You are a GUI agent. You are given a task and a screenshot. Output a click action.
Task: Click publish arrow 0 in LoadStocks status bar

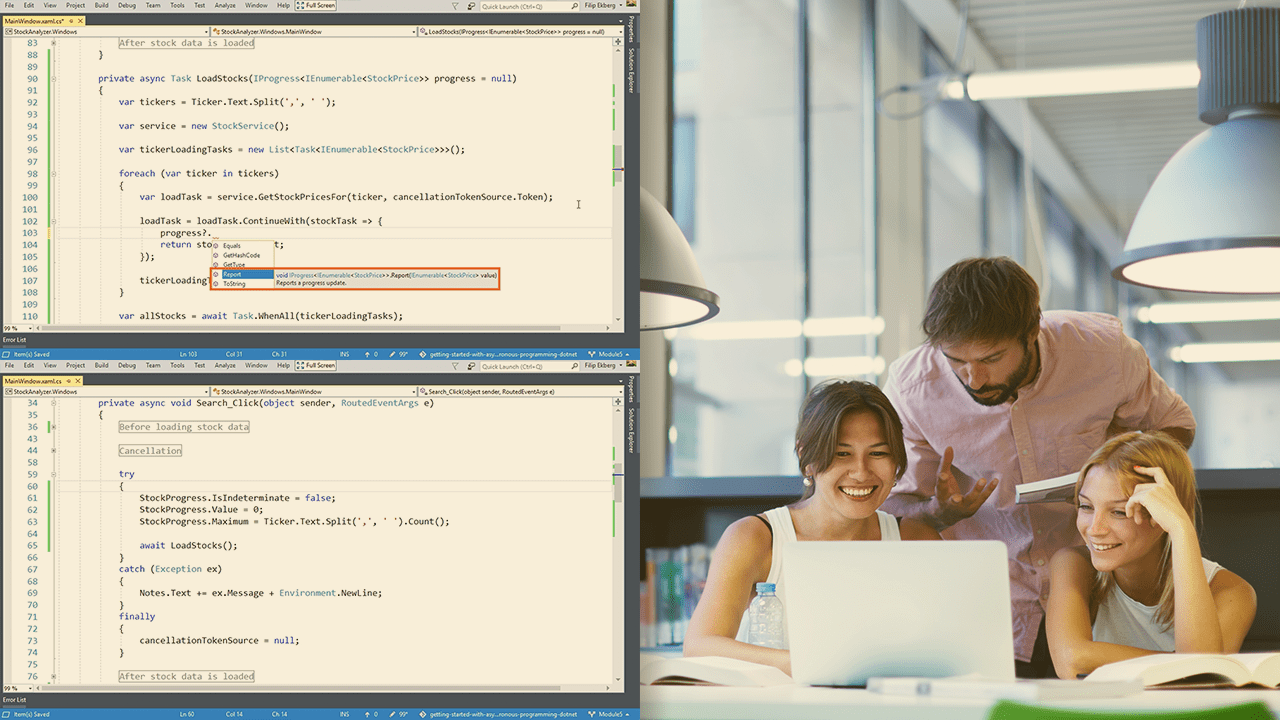[x=371, y=354]
